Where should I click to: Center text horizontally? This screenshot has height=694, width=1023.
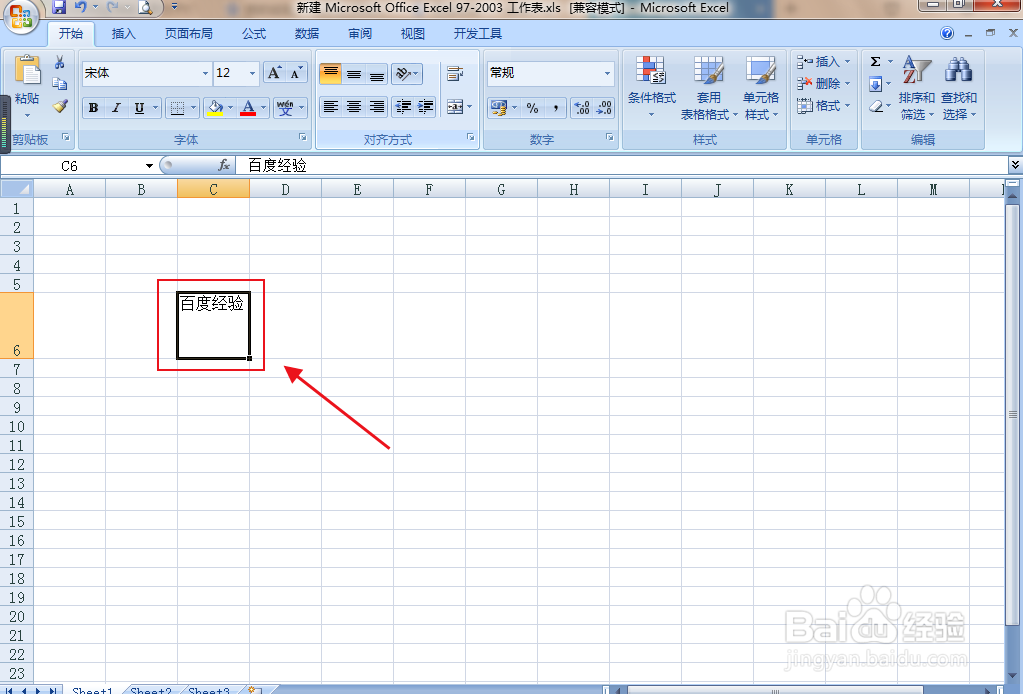pos(354,106)
